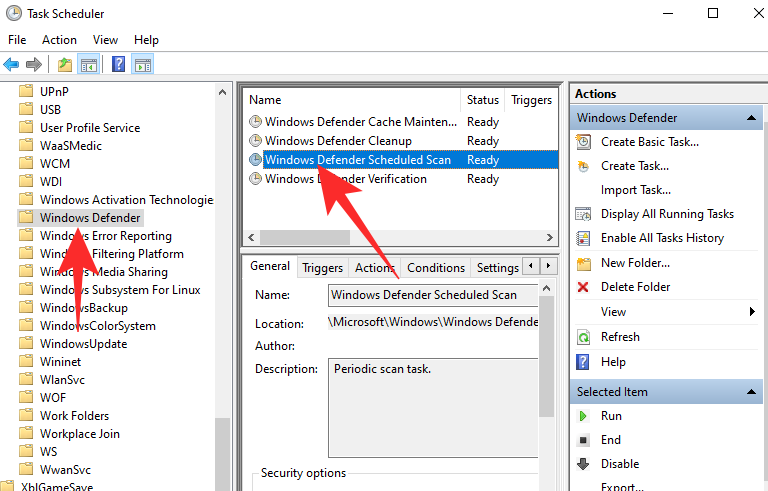Click the clock icon beside Windows Defender Cleanup

(255, 141)
